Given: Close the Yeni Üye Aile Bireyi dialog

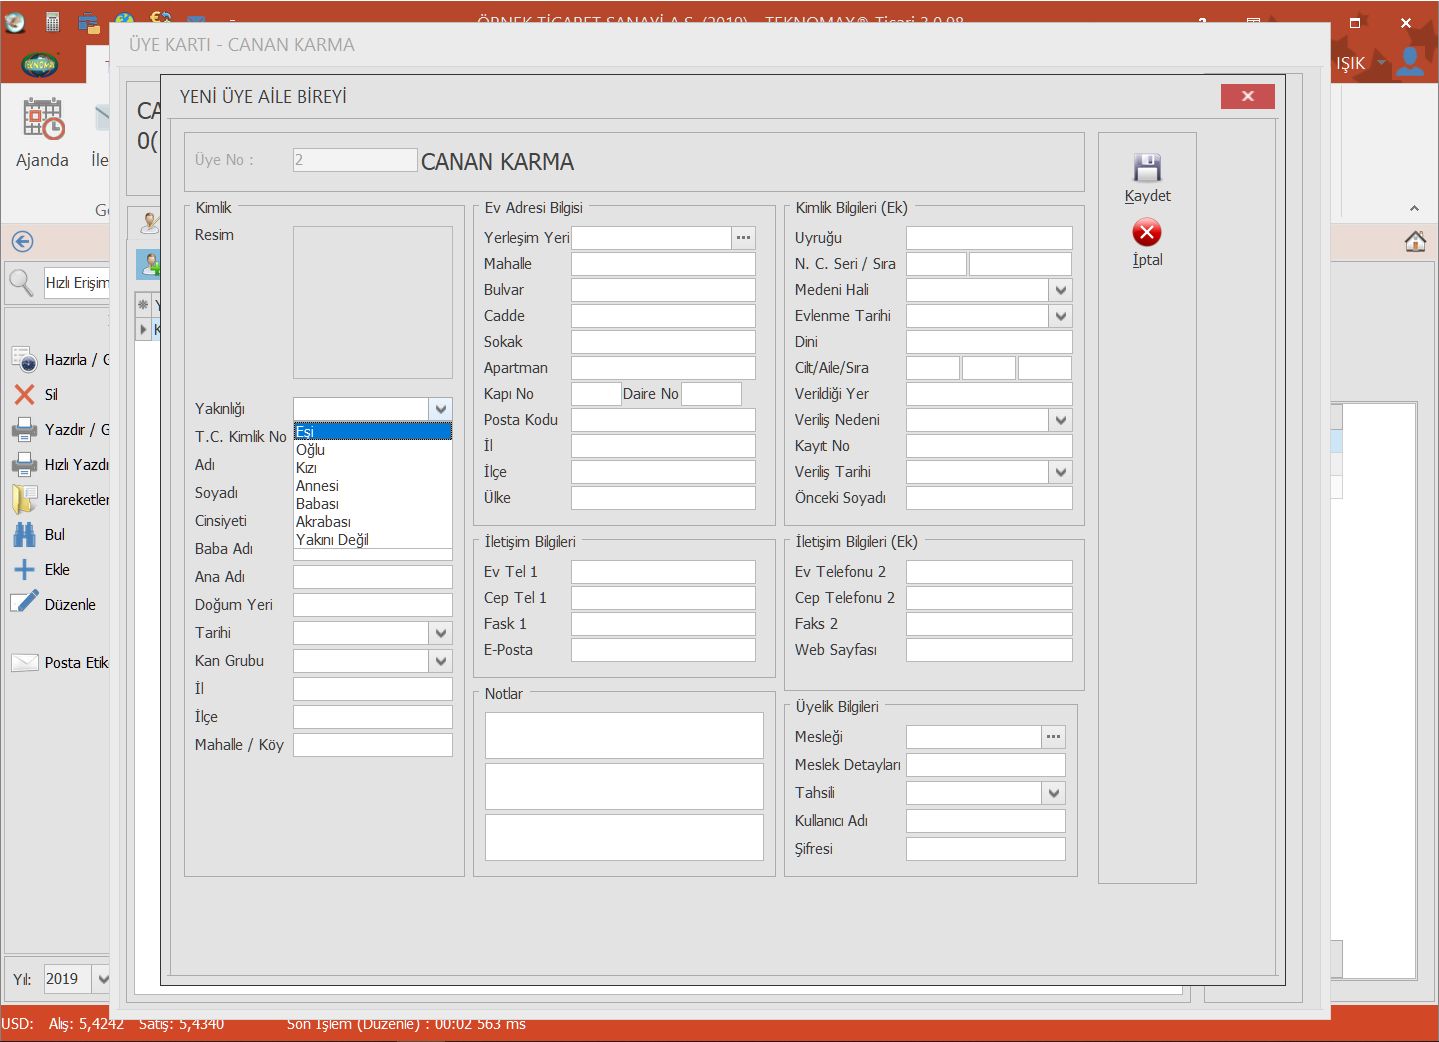Looking at the screenshot, I should [1247, 96].
